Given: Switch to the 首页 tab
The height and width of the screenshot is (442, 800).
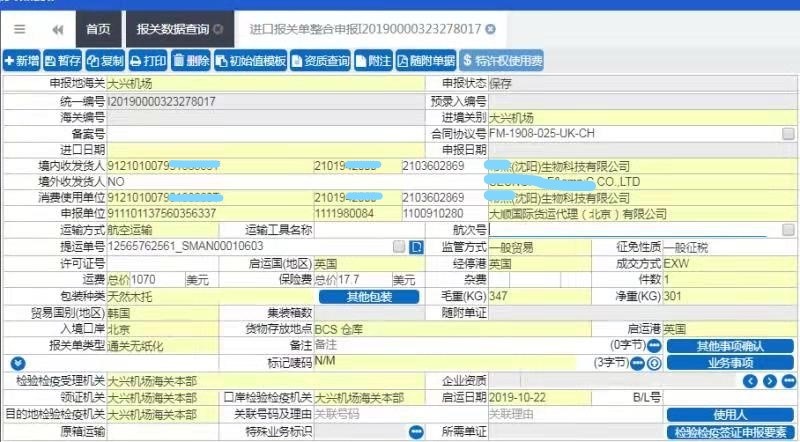Looking at the screenshot, I should [97, 29].
